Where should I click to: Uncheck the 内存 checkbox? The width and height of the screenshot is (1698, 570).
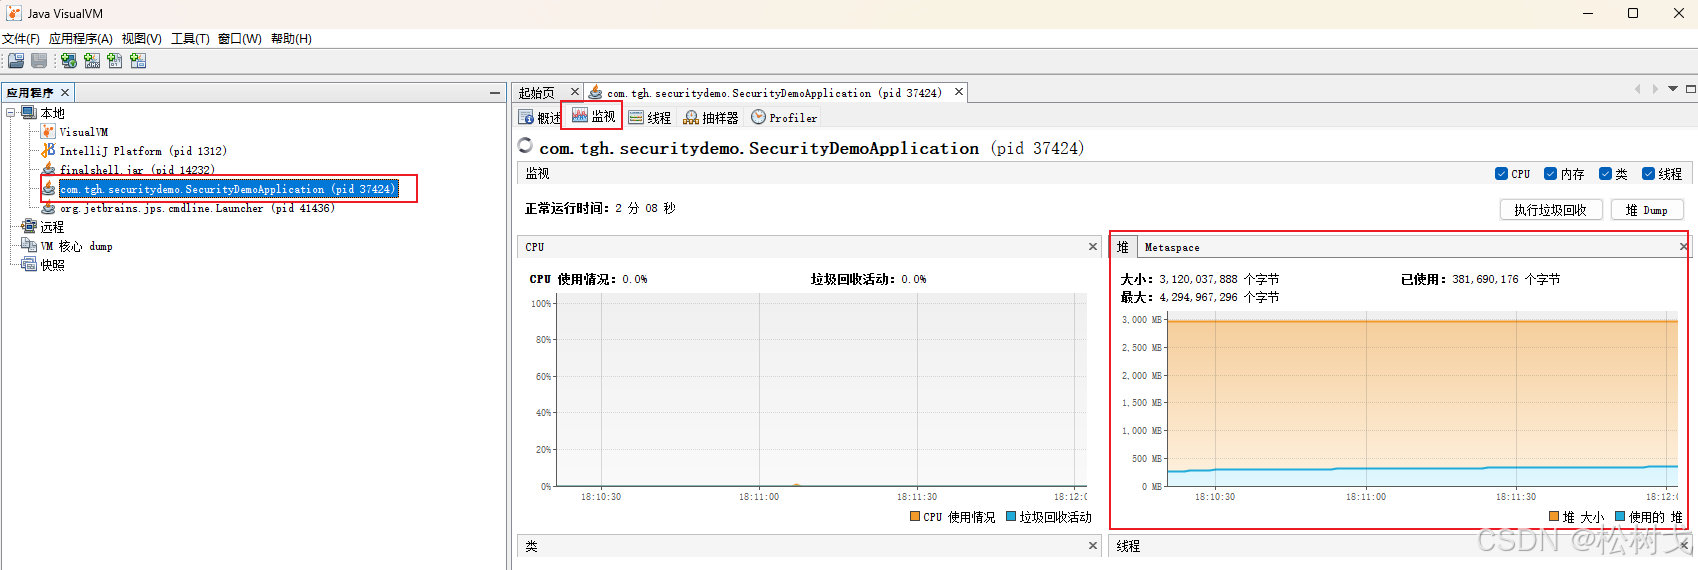tap(1550, 173)
